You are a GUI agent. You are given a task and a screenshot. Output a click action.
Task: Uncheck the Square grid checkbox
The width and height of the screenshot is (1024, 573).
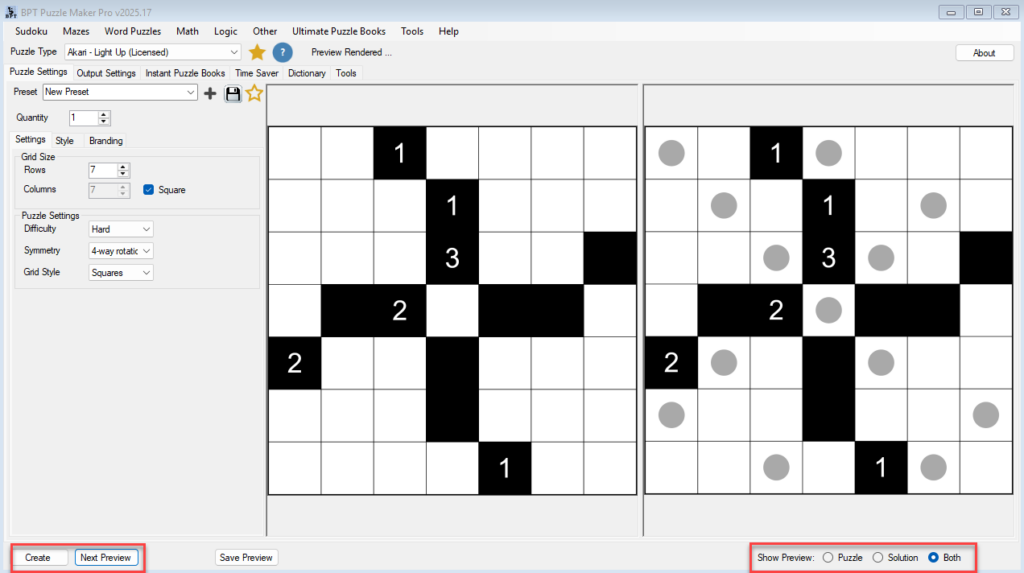click(149, 189)
